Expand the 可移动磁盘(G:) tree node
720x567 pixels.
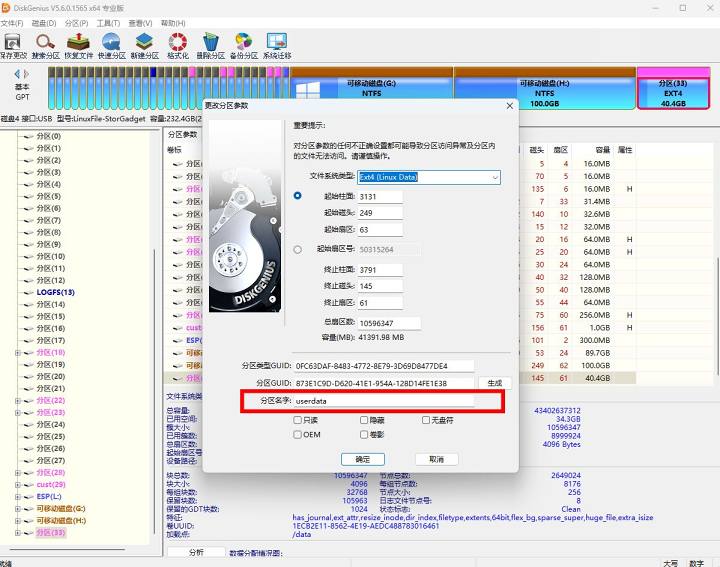pos(17,509)
